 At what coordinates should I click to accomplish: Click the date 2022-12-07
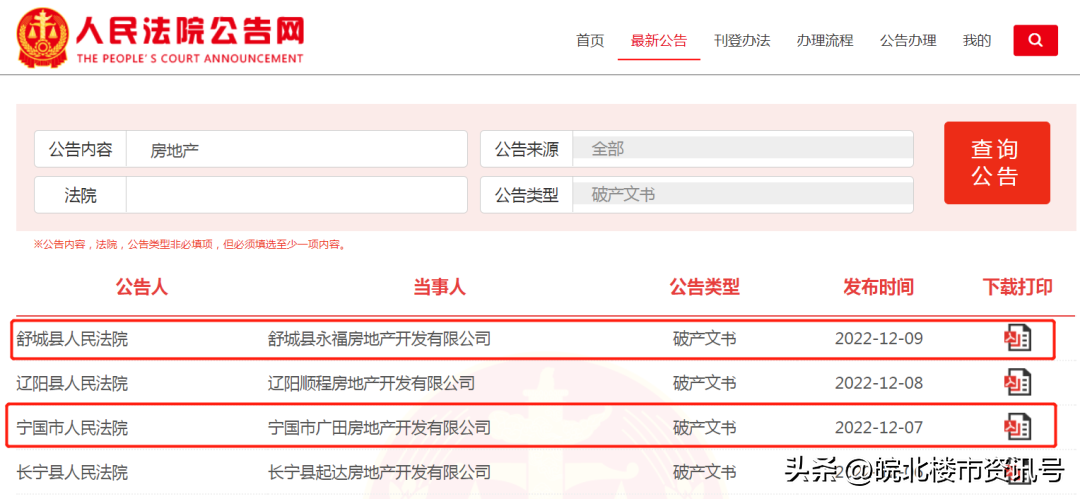pyautogui.click(x=878, y=428)
